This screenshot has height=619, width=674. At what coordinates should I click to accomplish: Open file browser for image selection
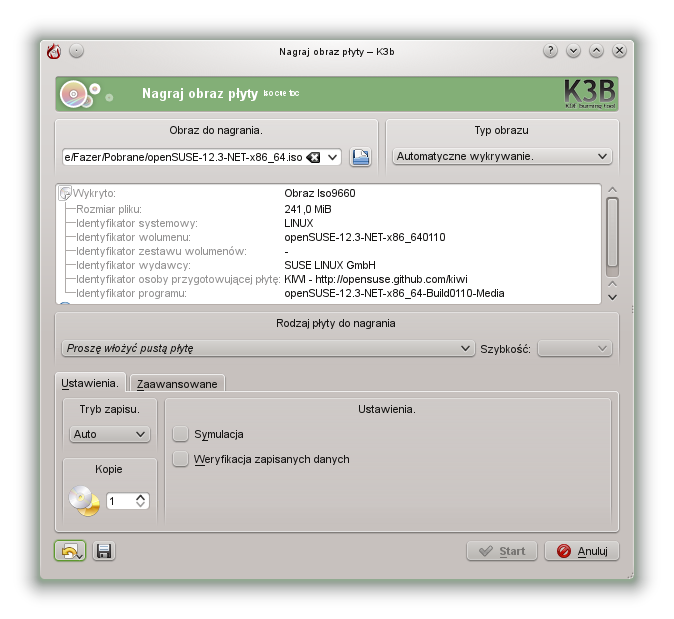click(360, 157)
